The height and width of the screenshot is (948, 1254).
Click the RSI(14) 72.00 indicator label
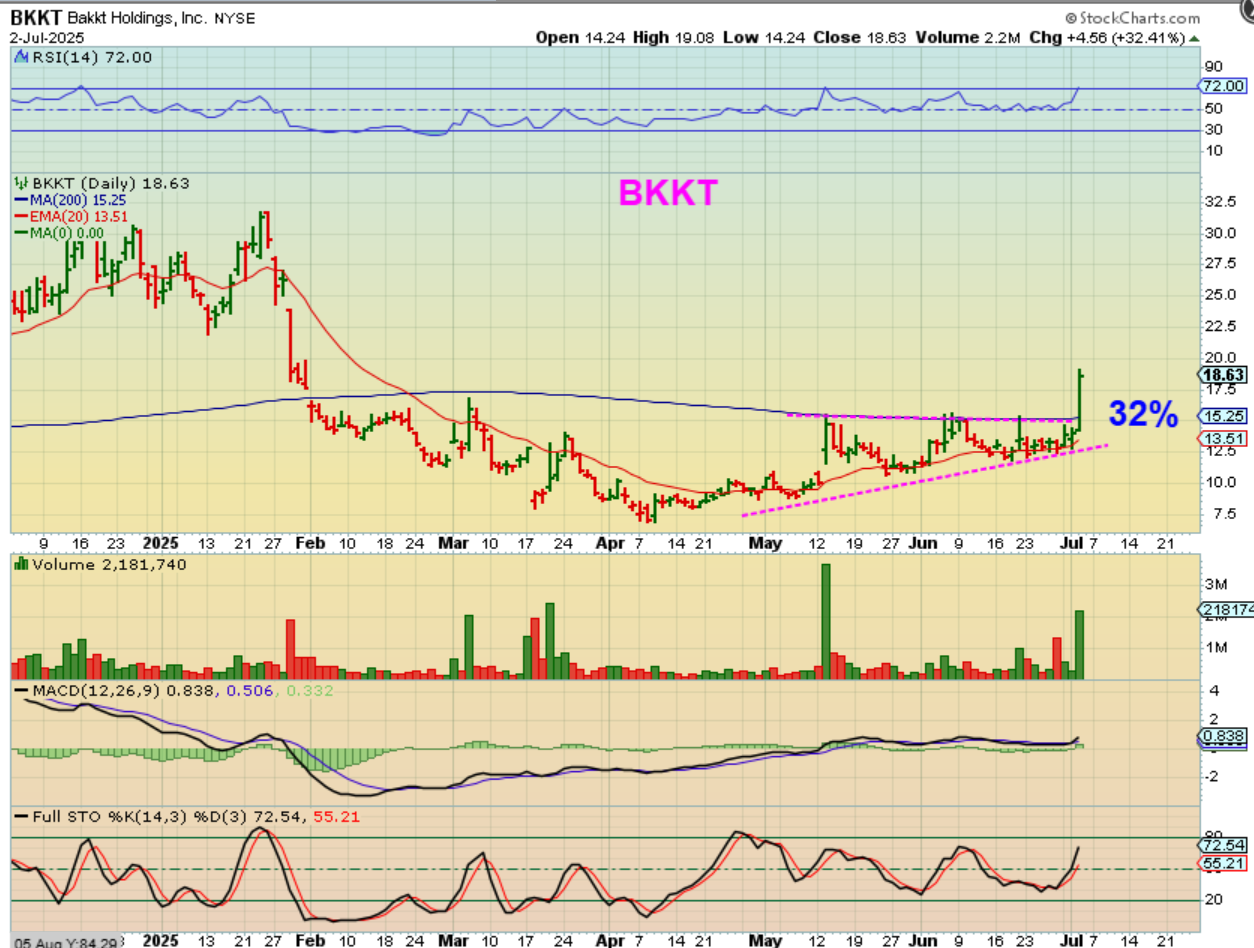84,57
